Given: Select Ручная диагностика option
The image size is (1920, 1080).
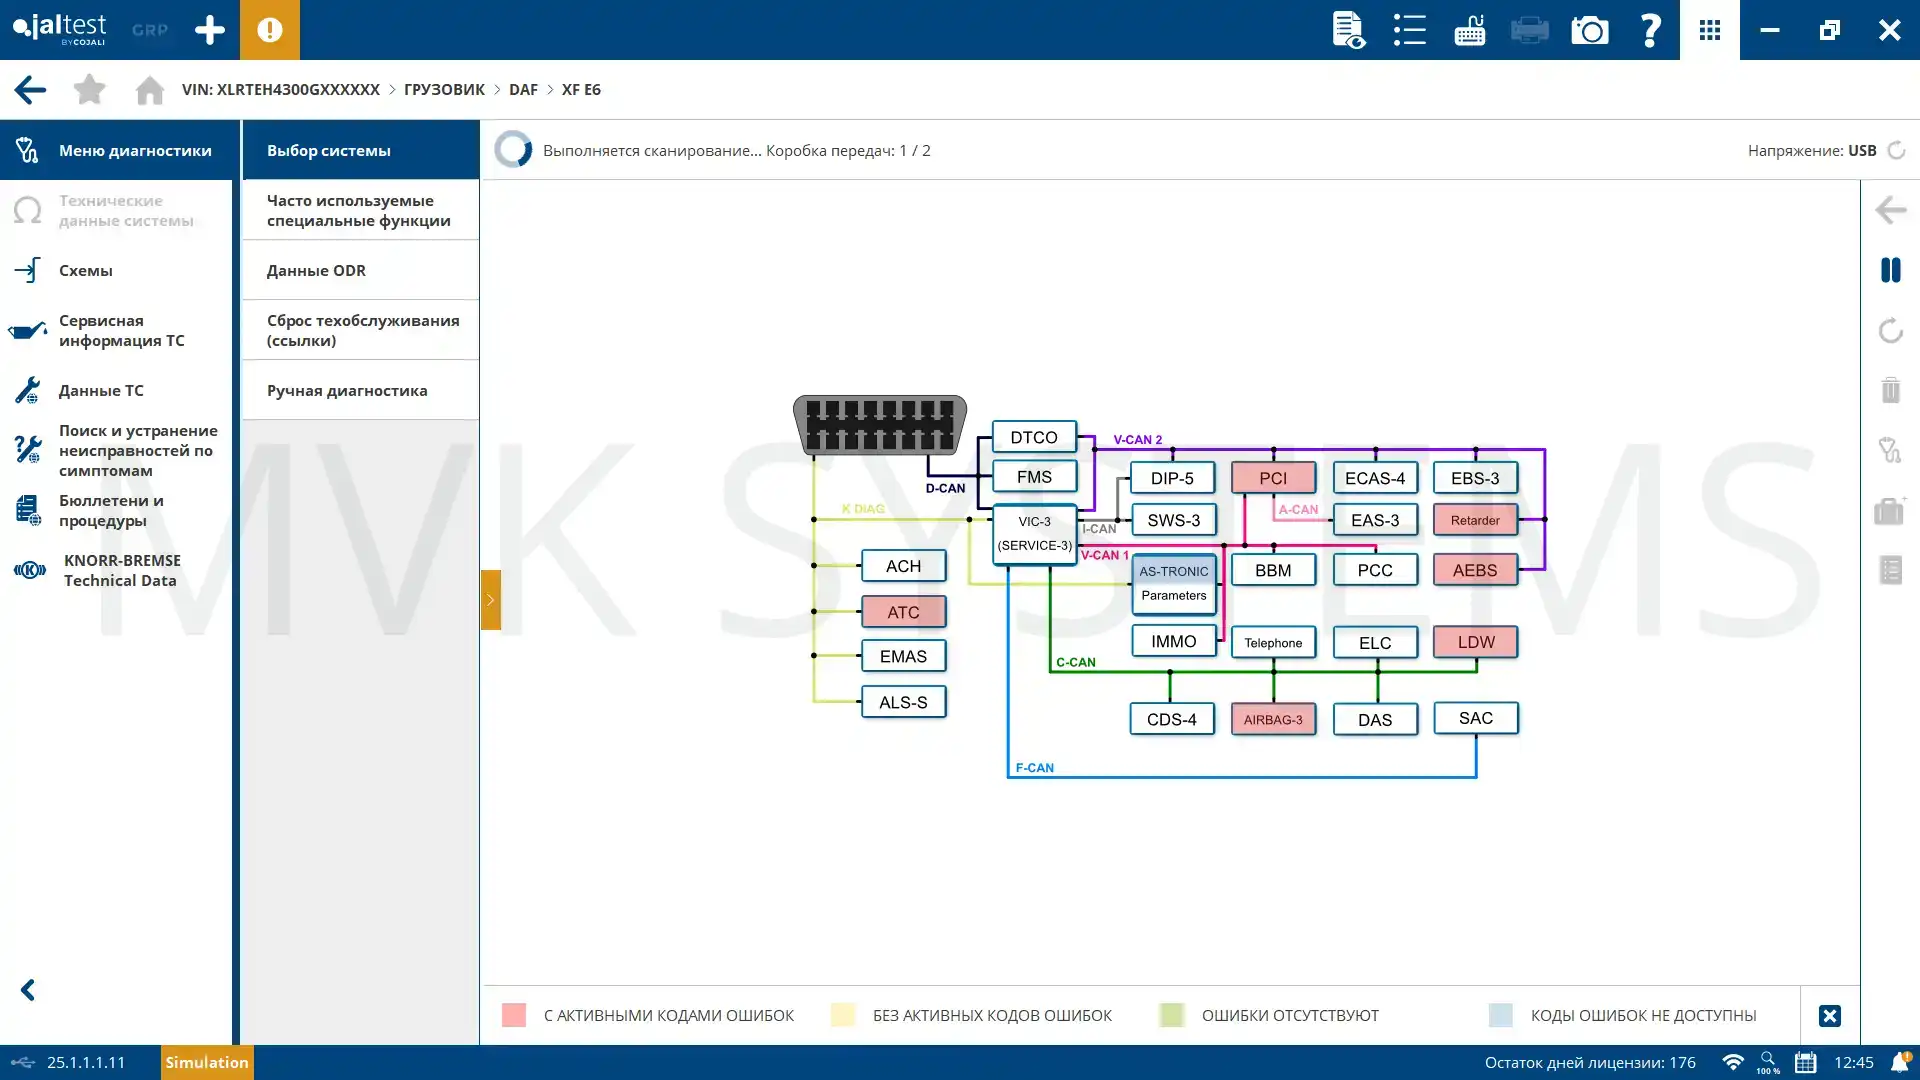Looking at the screenshot, I should coord(360,390).
